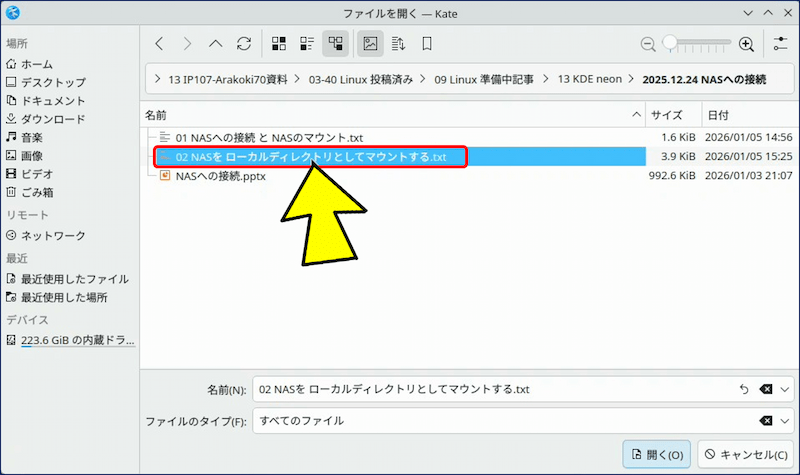Expand chevron after 13 KDE neon

click(x=632, y=79)
